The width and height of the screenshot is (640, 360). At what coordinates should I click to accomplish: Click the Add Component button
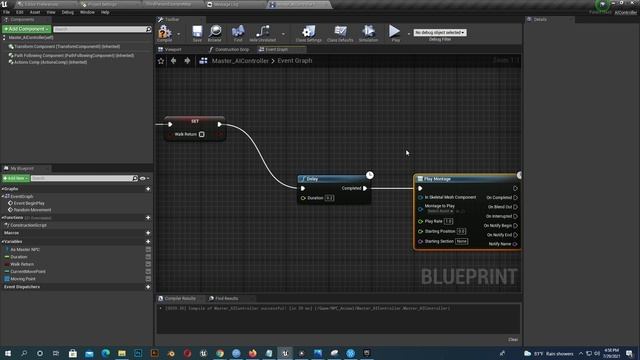(x=27, y=29)
